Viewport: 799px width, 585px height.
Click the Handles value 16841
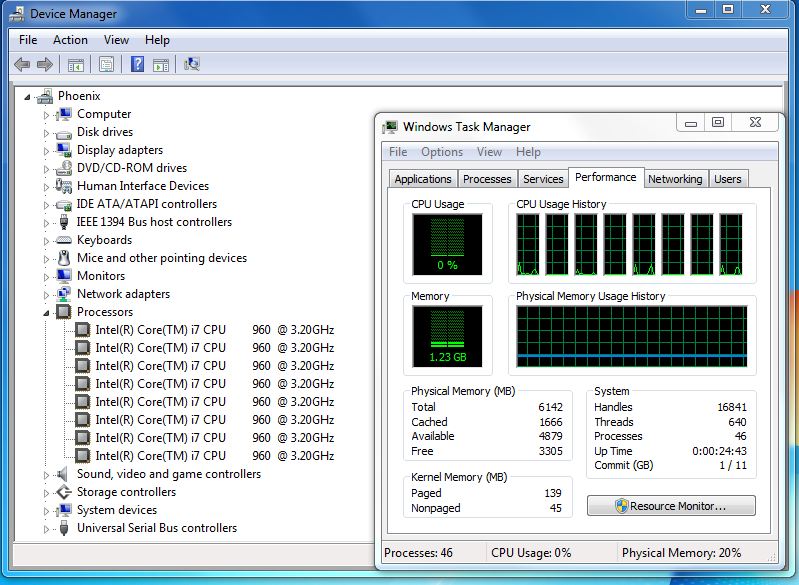coord(732,407)
